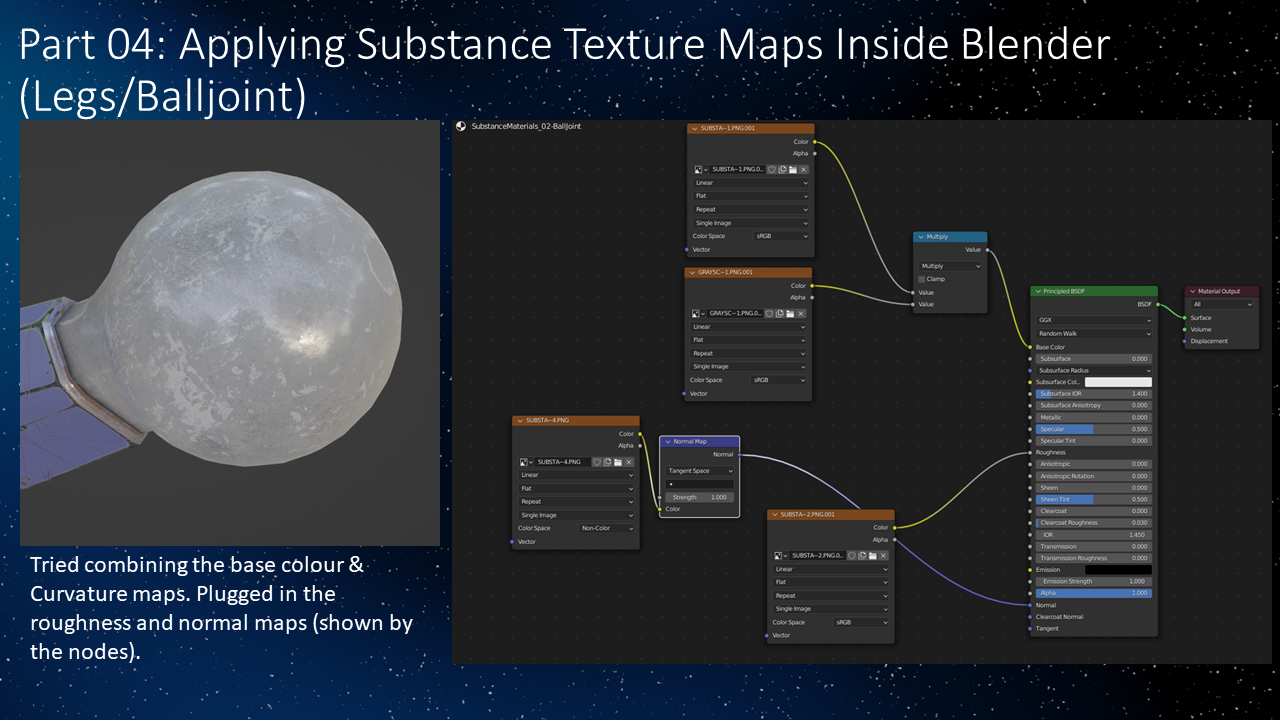
Task: Click new image copy icon on SUBSTA~4.PNG node
Action: (608, 462)
